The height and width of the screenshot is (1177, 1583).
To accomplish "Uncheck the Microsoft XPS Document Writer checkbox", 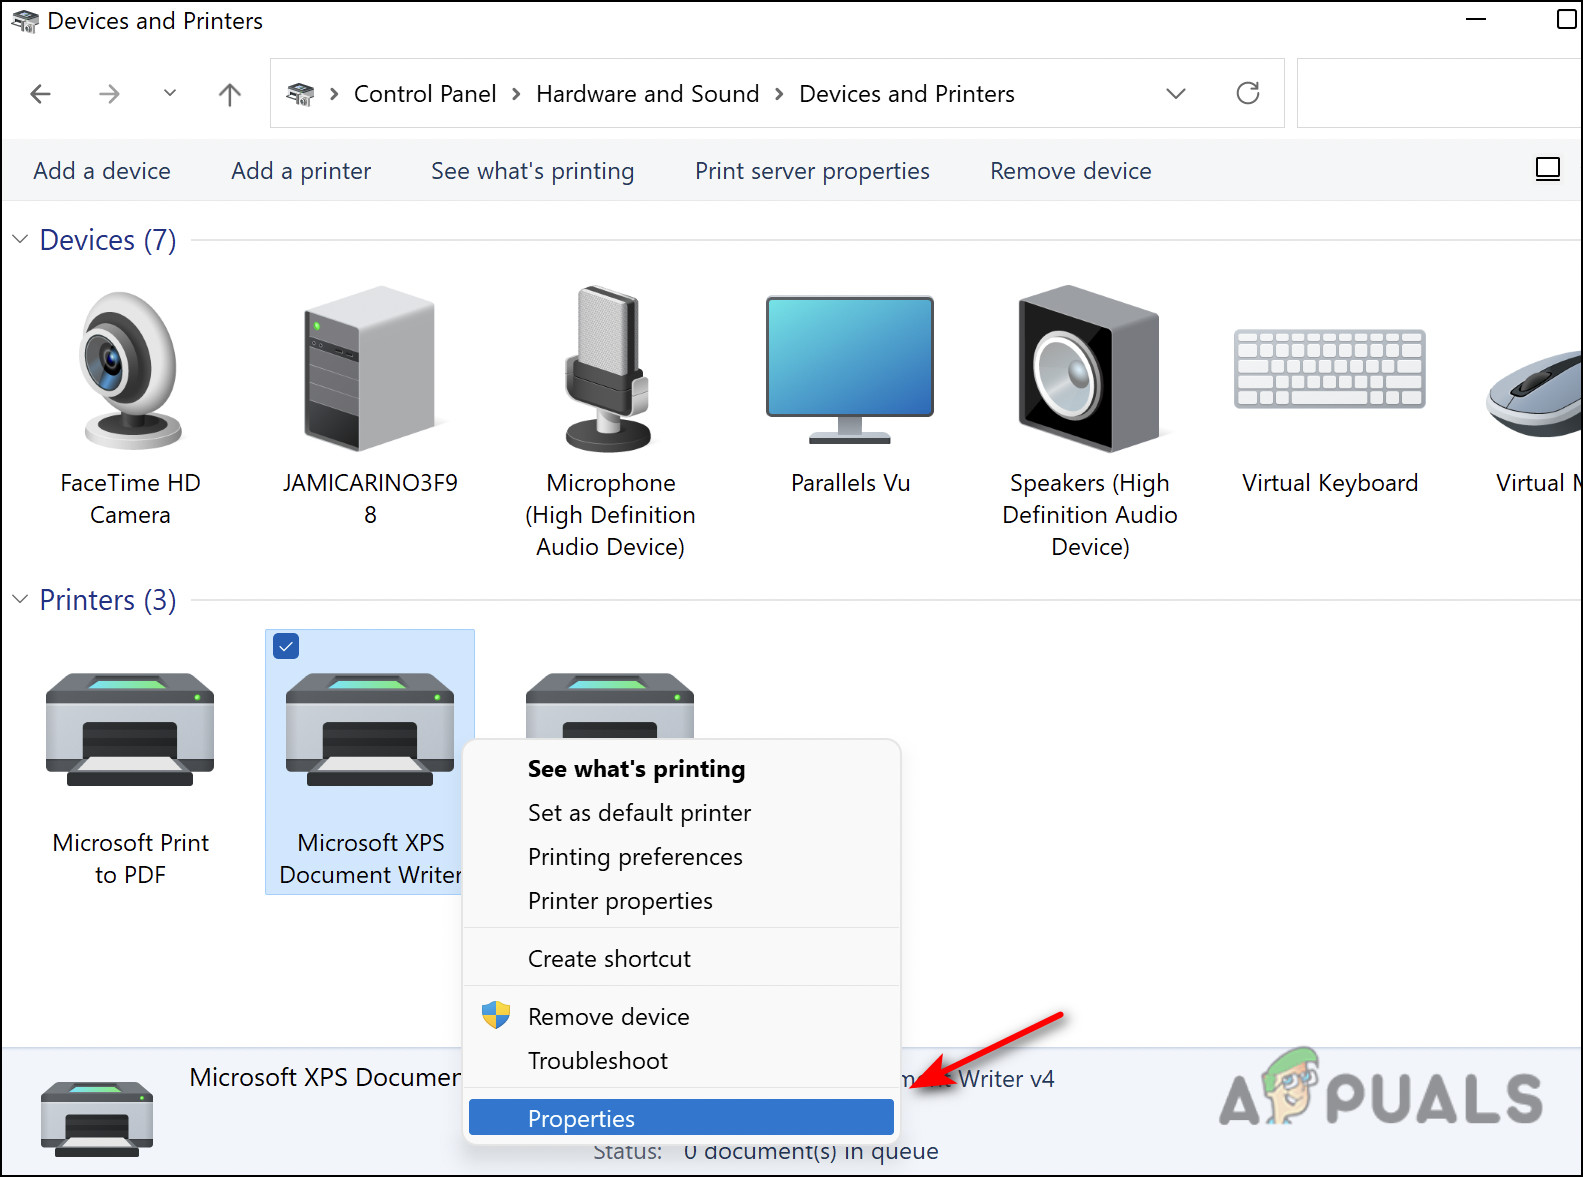I will pyautogui.click(x=286, y=646).
